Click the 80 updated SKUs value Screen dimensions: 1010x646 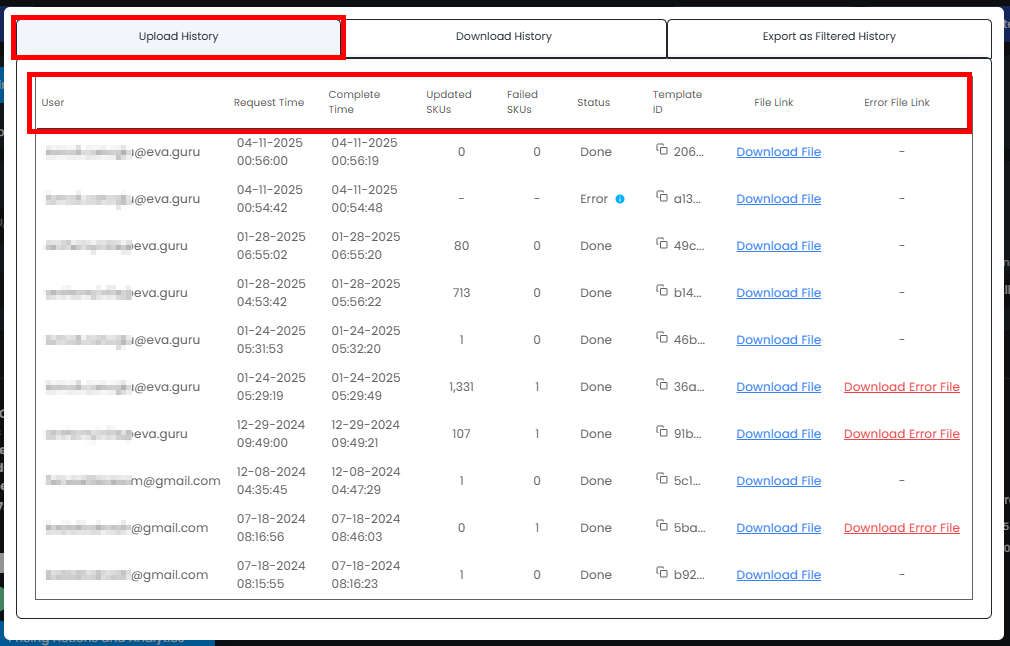(x=461, y=246)
